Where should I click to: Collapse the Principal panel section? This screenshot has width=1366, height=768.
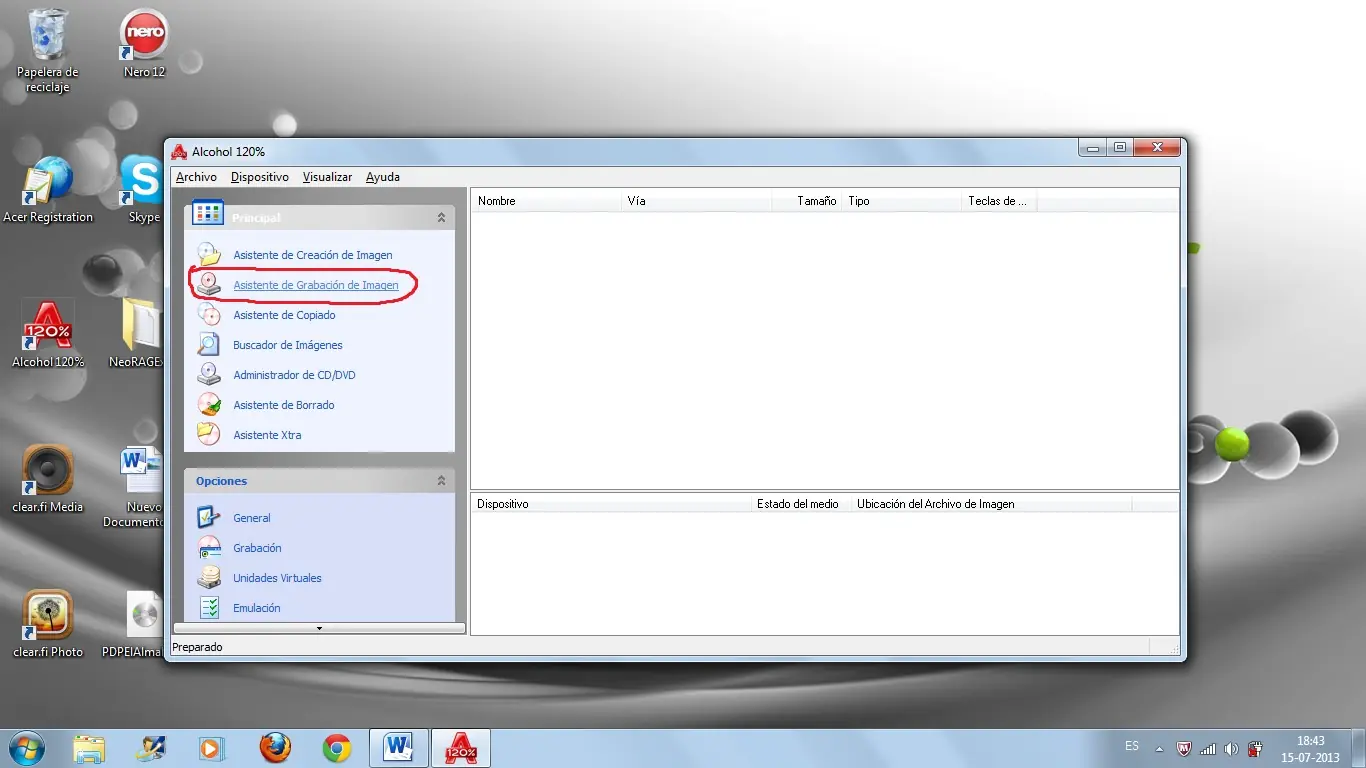tap(441, 217)
